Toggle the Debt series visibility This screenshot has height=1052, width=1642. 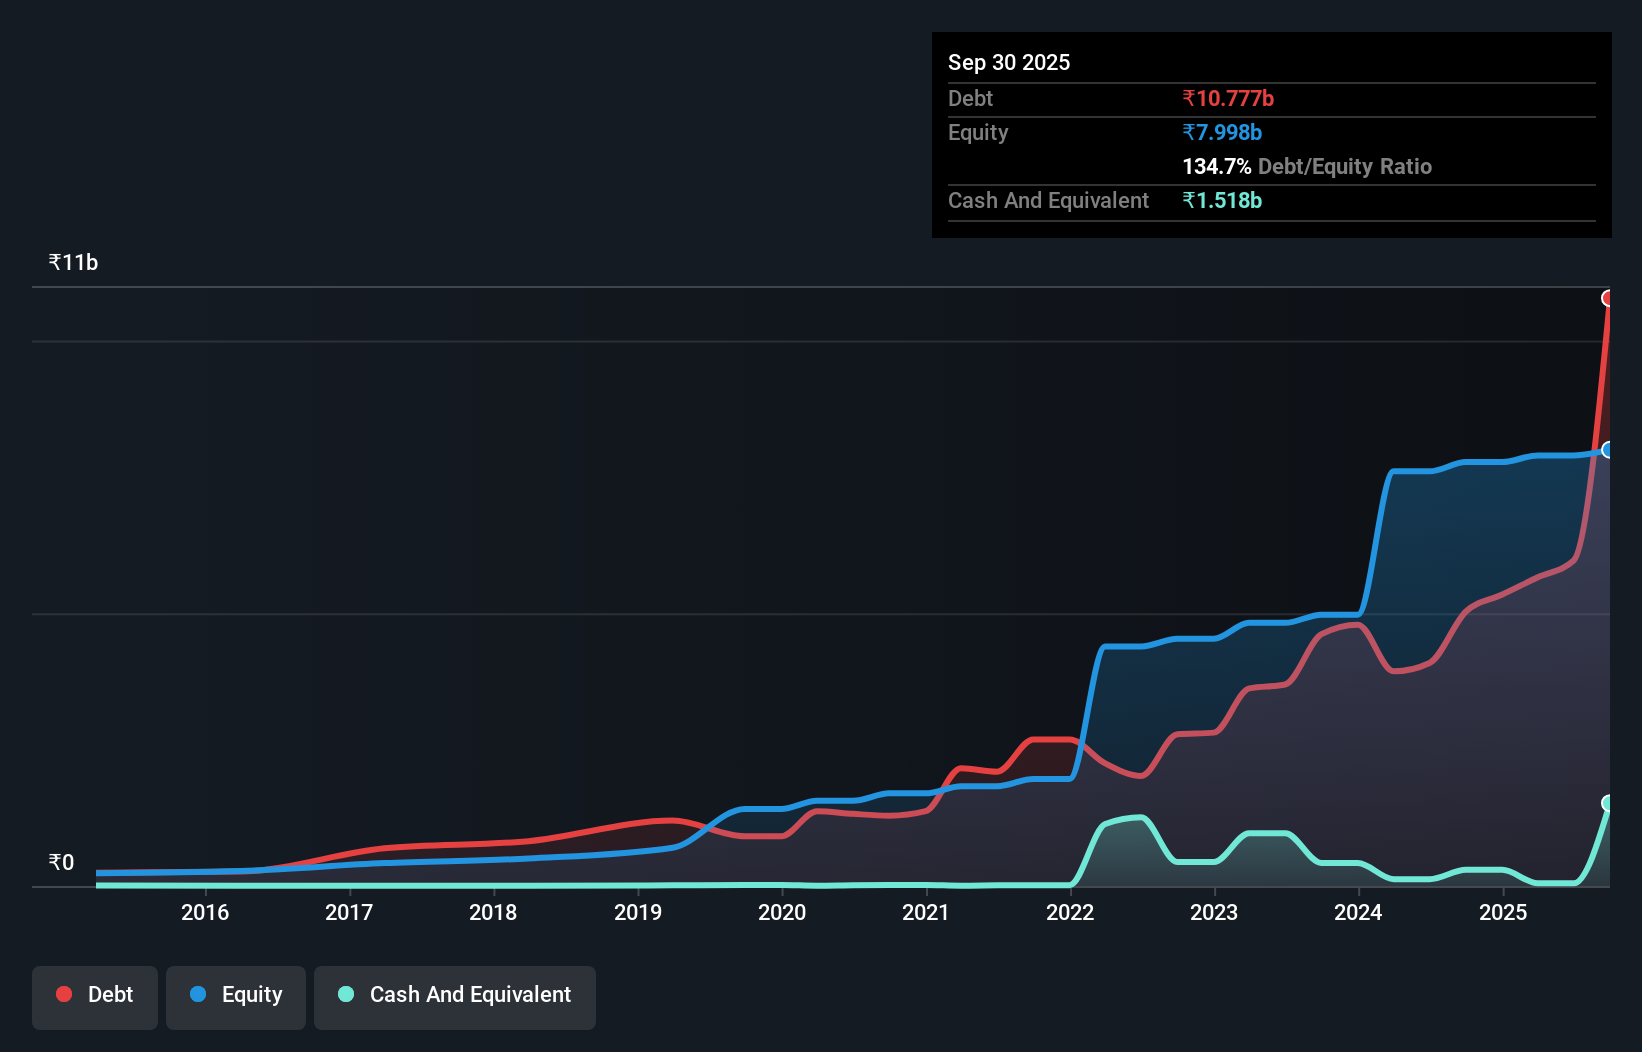pyautogui.click(x=95, y=996)
